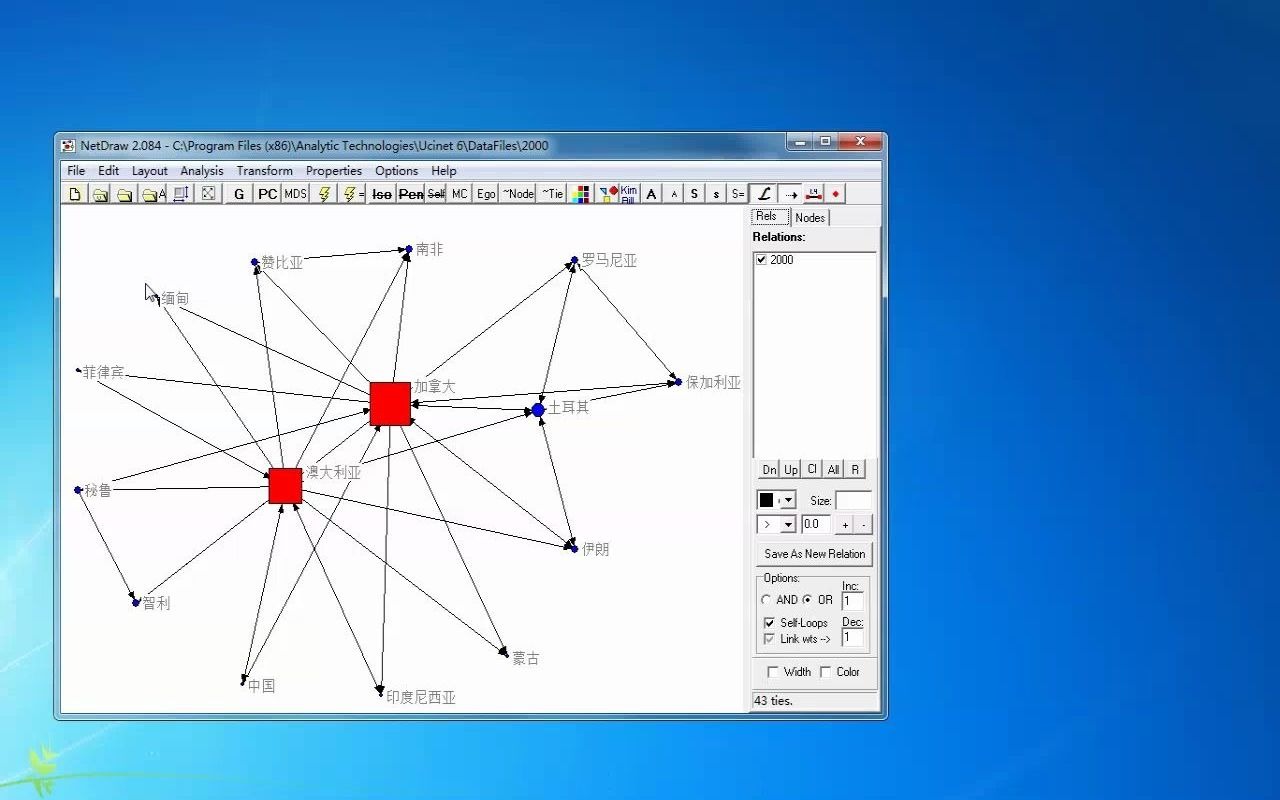Click the Pen toolbar button
Image resolution: width=1280 pixels, height=800 pixels.
click(x=410, y=194)
